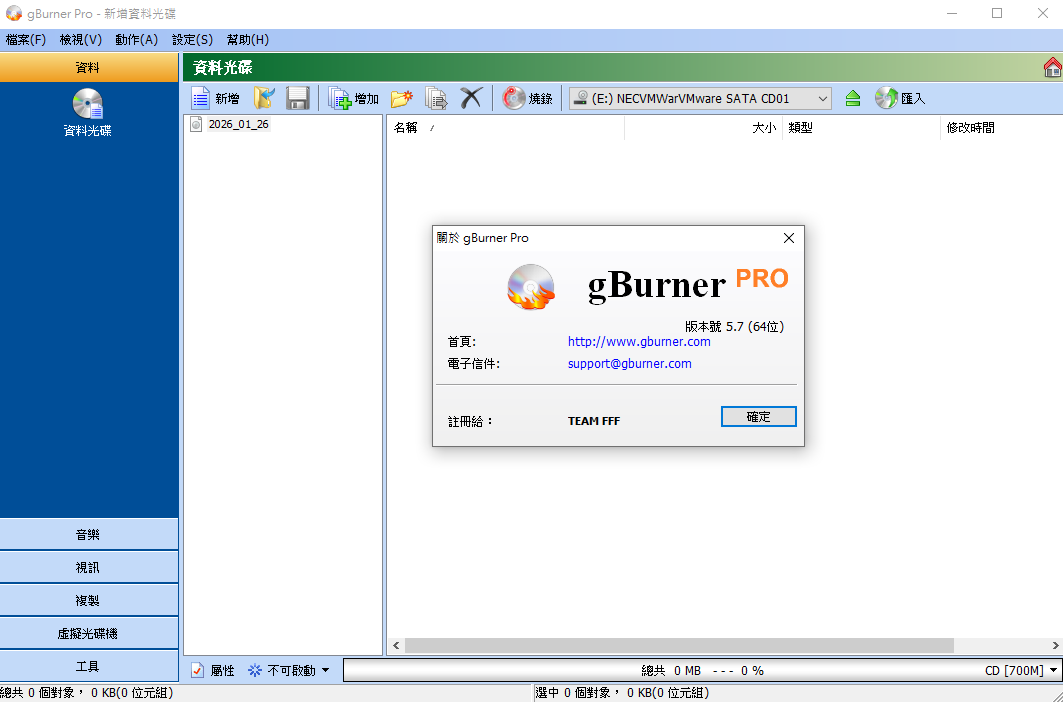Open the 動作(A) menu
This screenshot has height=702, width=1063.
pyautogui.click(x=136, y=40)
